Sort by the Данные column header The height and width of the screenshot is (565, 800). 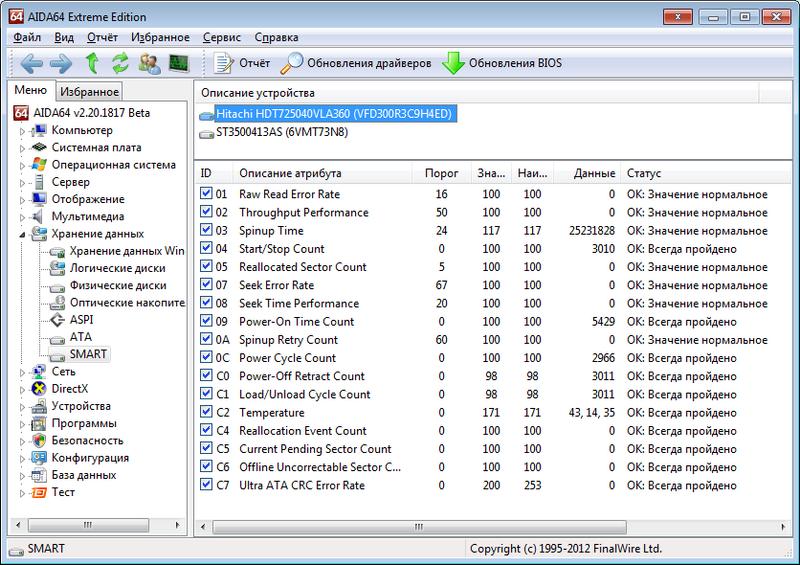[x=587, y=173]
